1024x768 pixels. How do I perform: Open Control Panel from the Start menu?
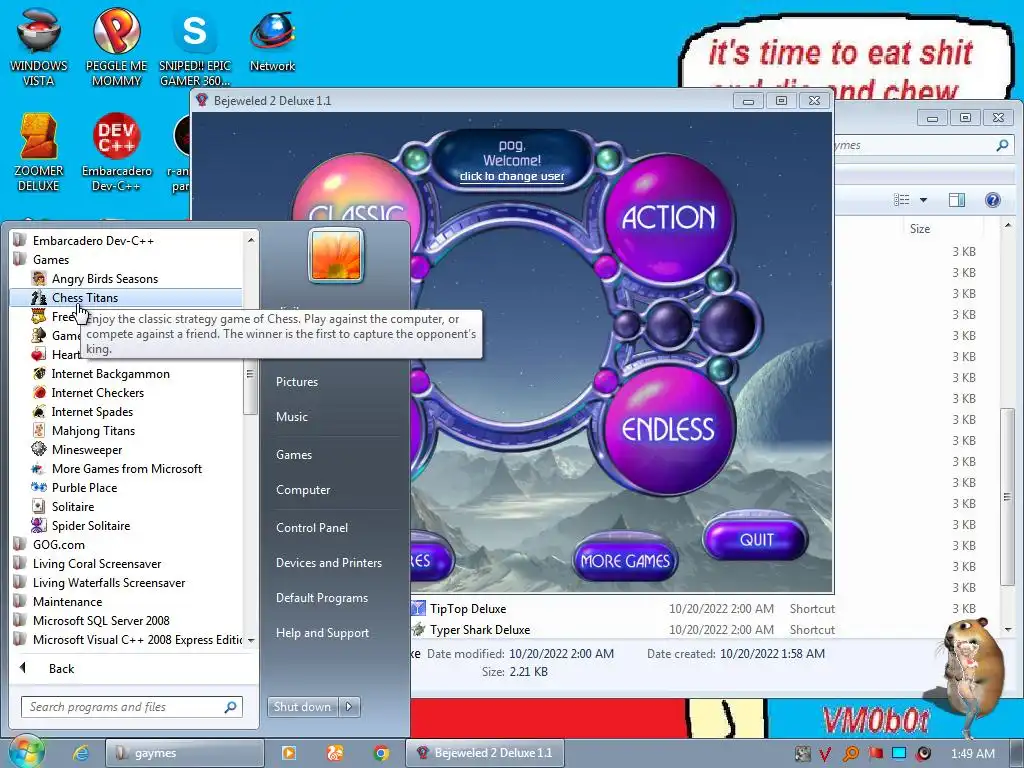click(312, 528)
